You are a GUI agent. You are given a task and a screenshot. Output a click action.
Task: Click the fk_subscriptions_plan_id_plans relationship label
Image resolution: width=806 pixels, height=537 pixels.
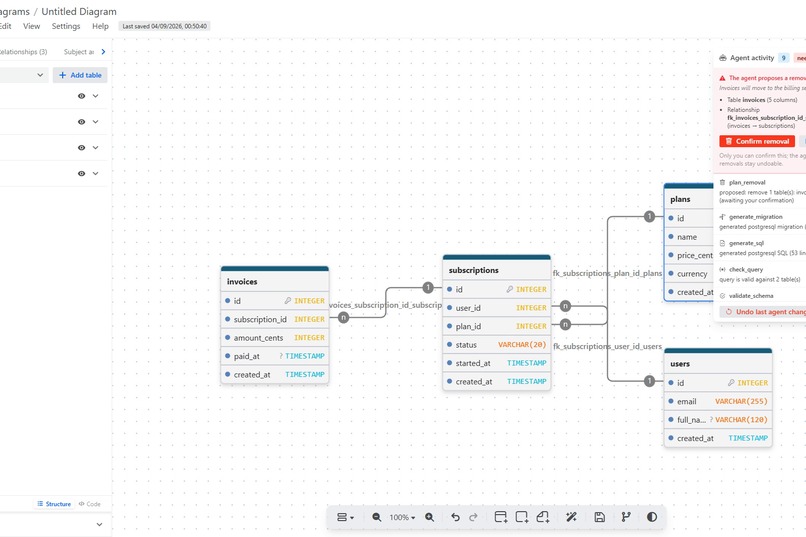[608, 273]
